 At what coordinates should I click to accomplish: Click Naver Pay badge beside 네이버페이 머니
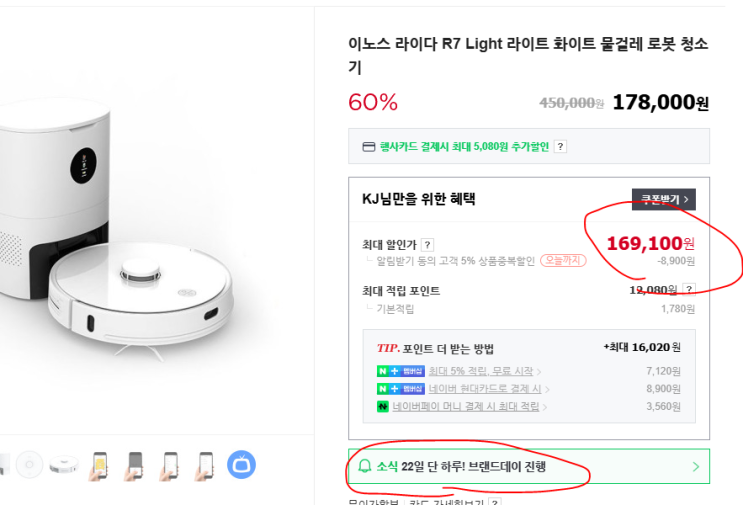tap(383, 407)
